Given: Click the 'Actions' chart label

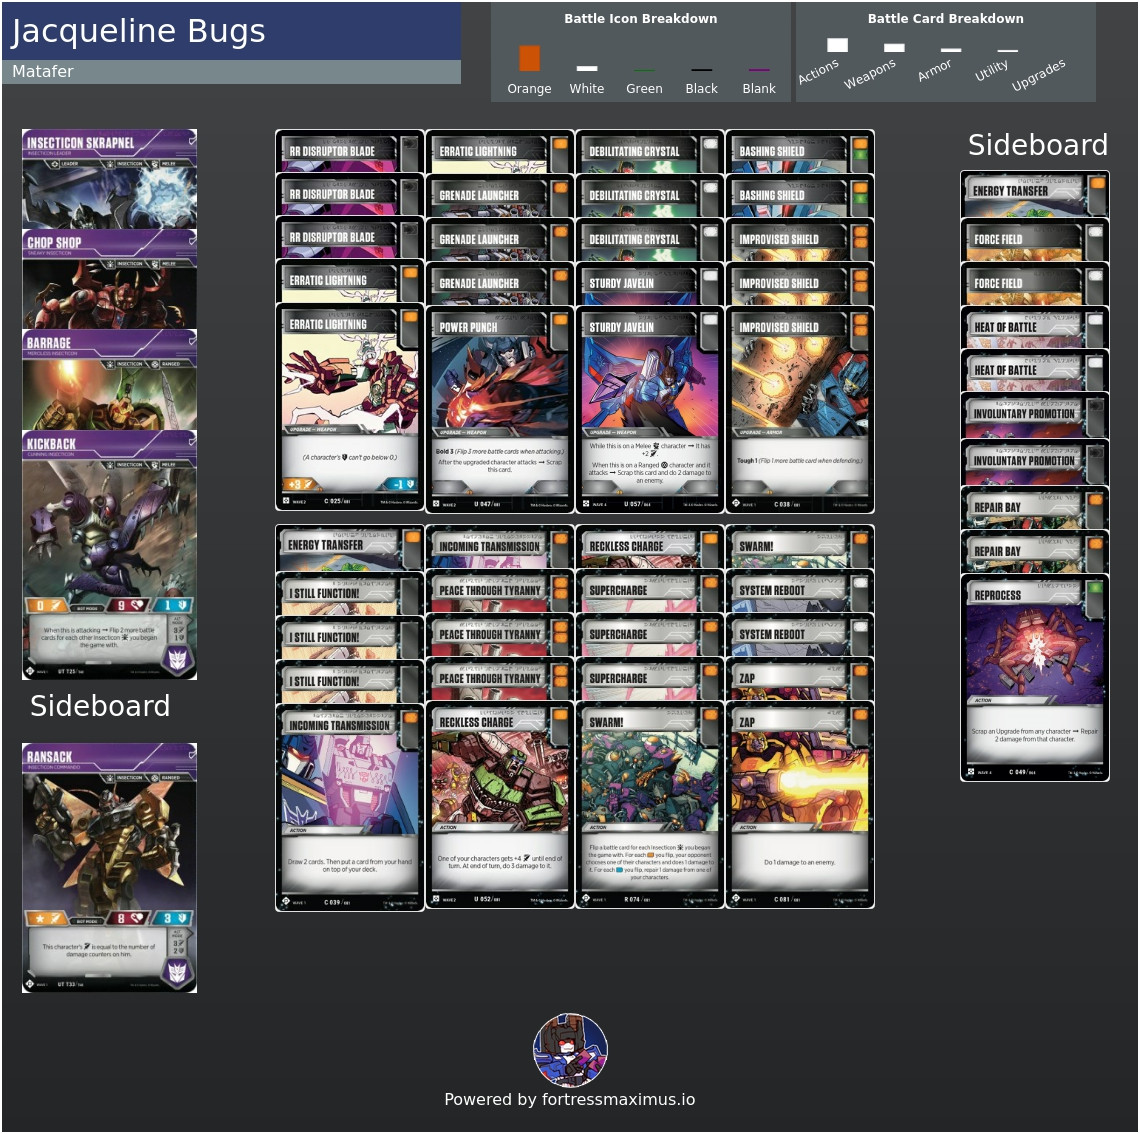Looking at the screenshot, I should (819, 71).
